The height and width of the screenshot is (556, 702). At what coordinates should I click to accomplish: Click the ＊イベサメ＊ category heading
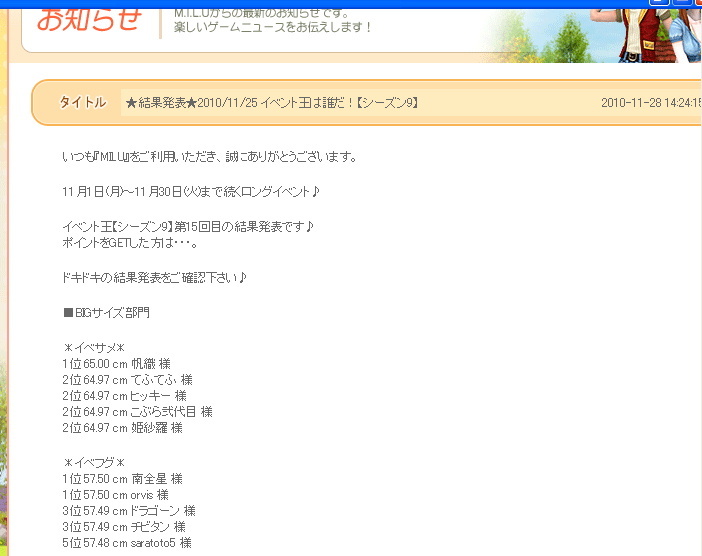pyautogui.click(x=93, y=347)
